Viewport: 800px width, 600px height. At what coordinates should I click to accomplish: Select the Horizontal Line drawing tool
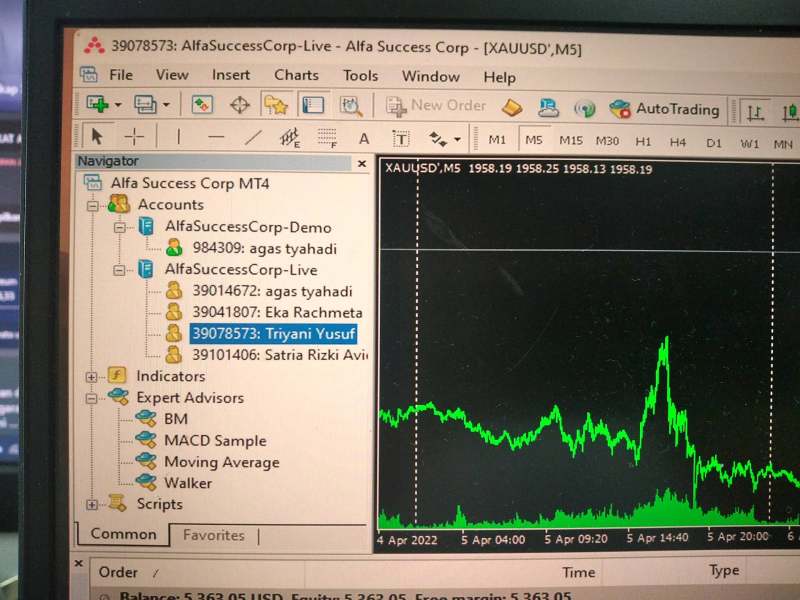[215, 138]
